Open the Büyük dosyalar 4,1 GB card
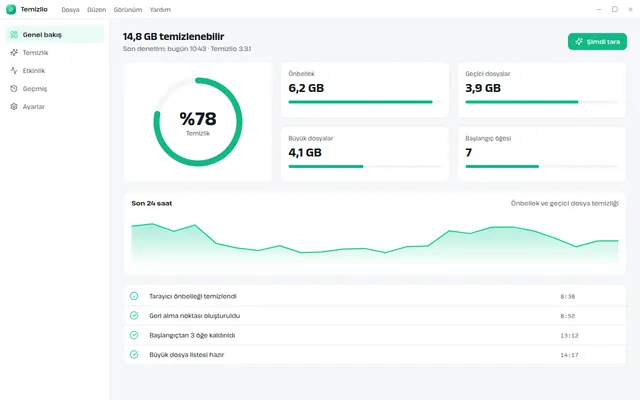Screen dimensions: 640x400 point(365,154)
